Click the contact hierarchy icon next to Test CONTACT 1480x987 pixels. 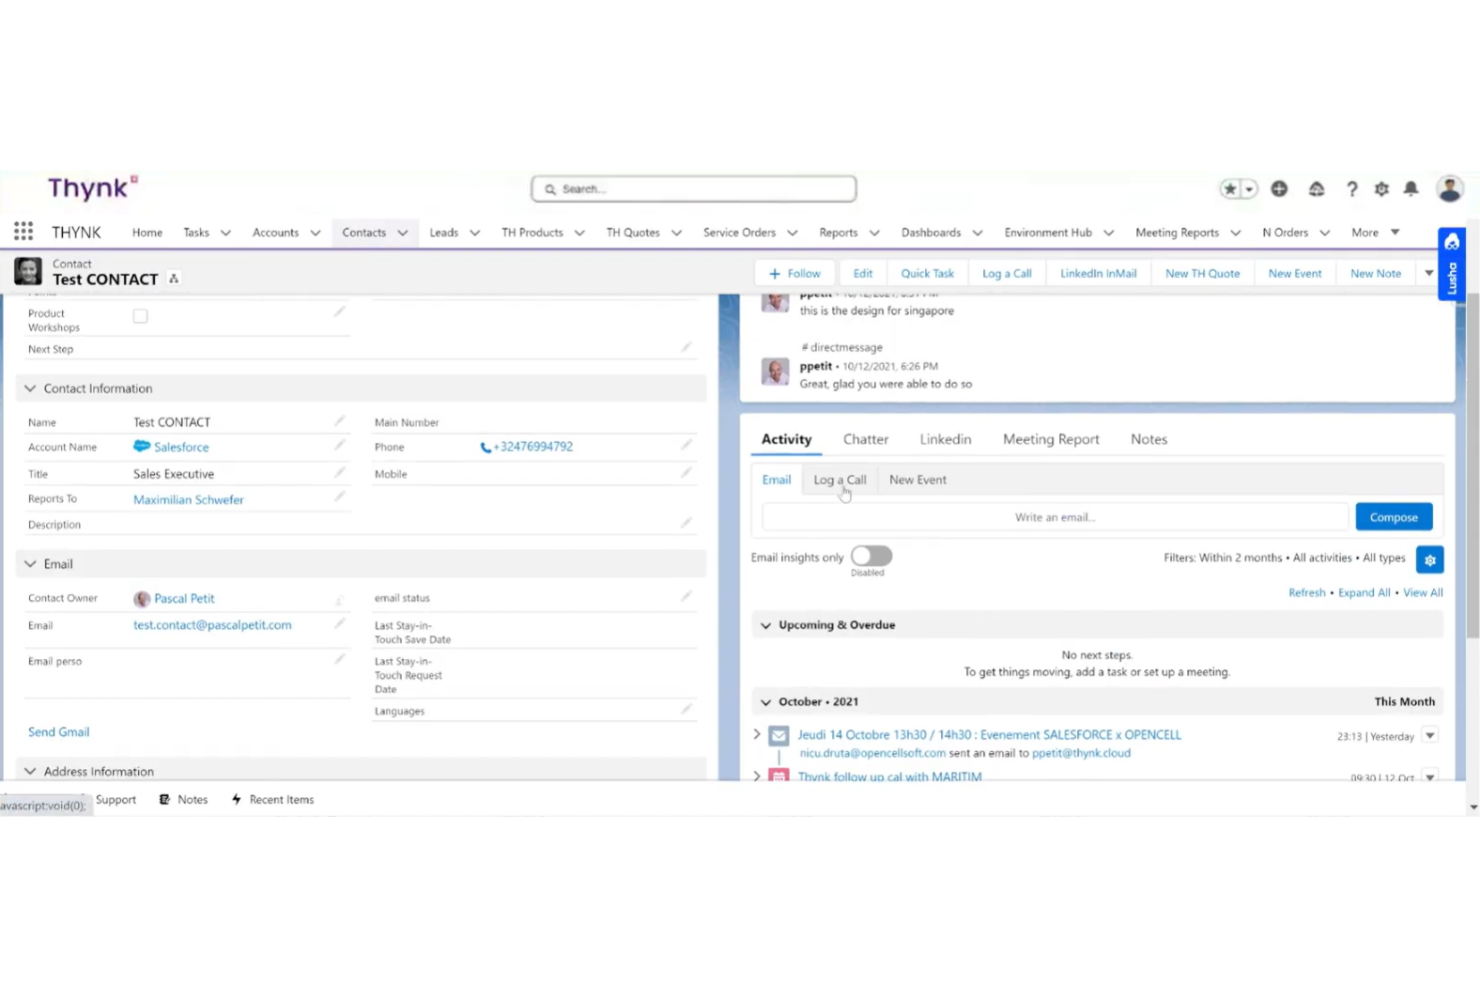click(174, 279)
